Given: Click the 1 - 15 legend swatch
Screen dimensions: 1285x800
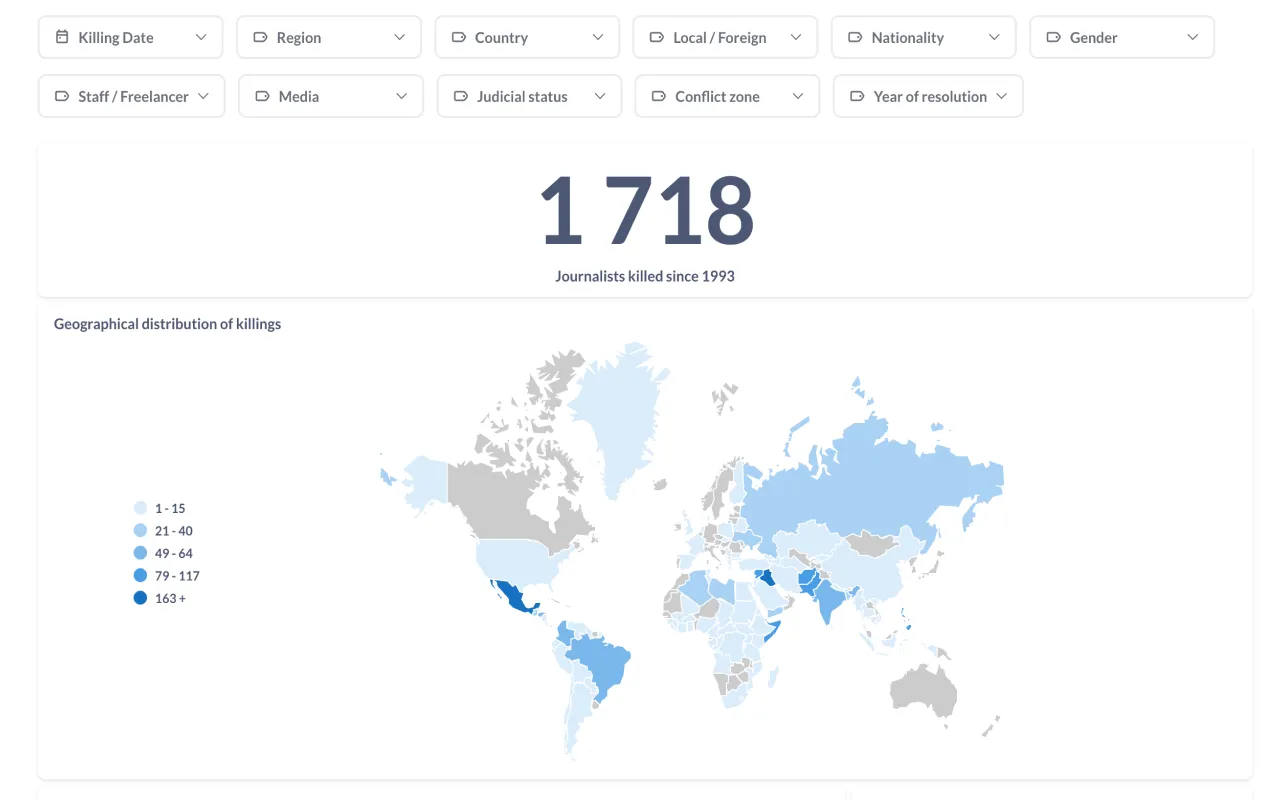Looking at the screenshot, I should 140,508.
